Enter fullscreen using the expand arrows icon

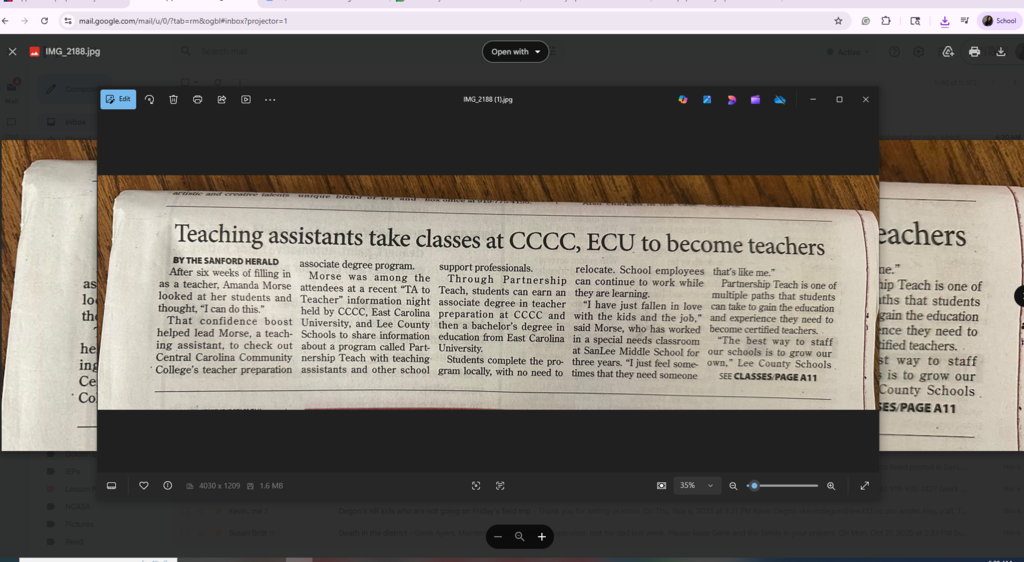pos(864,485)
